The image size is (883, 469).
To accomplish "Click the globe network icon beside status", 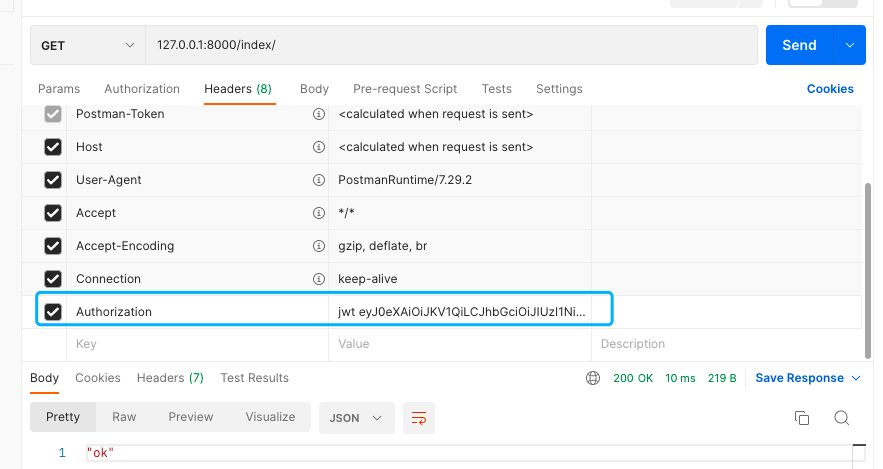I will click(594, 378).
